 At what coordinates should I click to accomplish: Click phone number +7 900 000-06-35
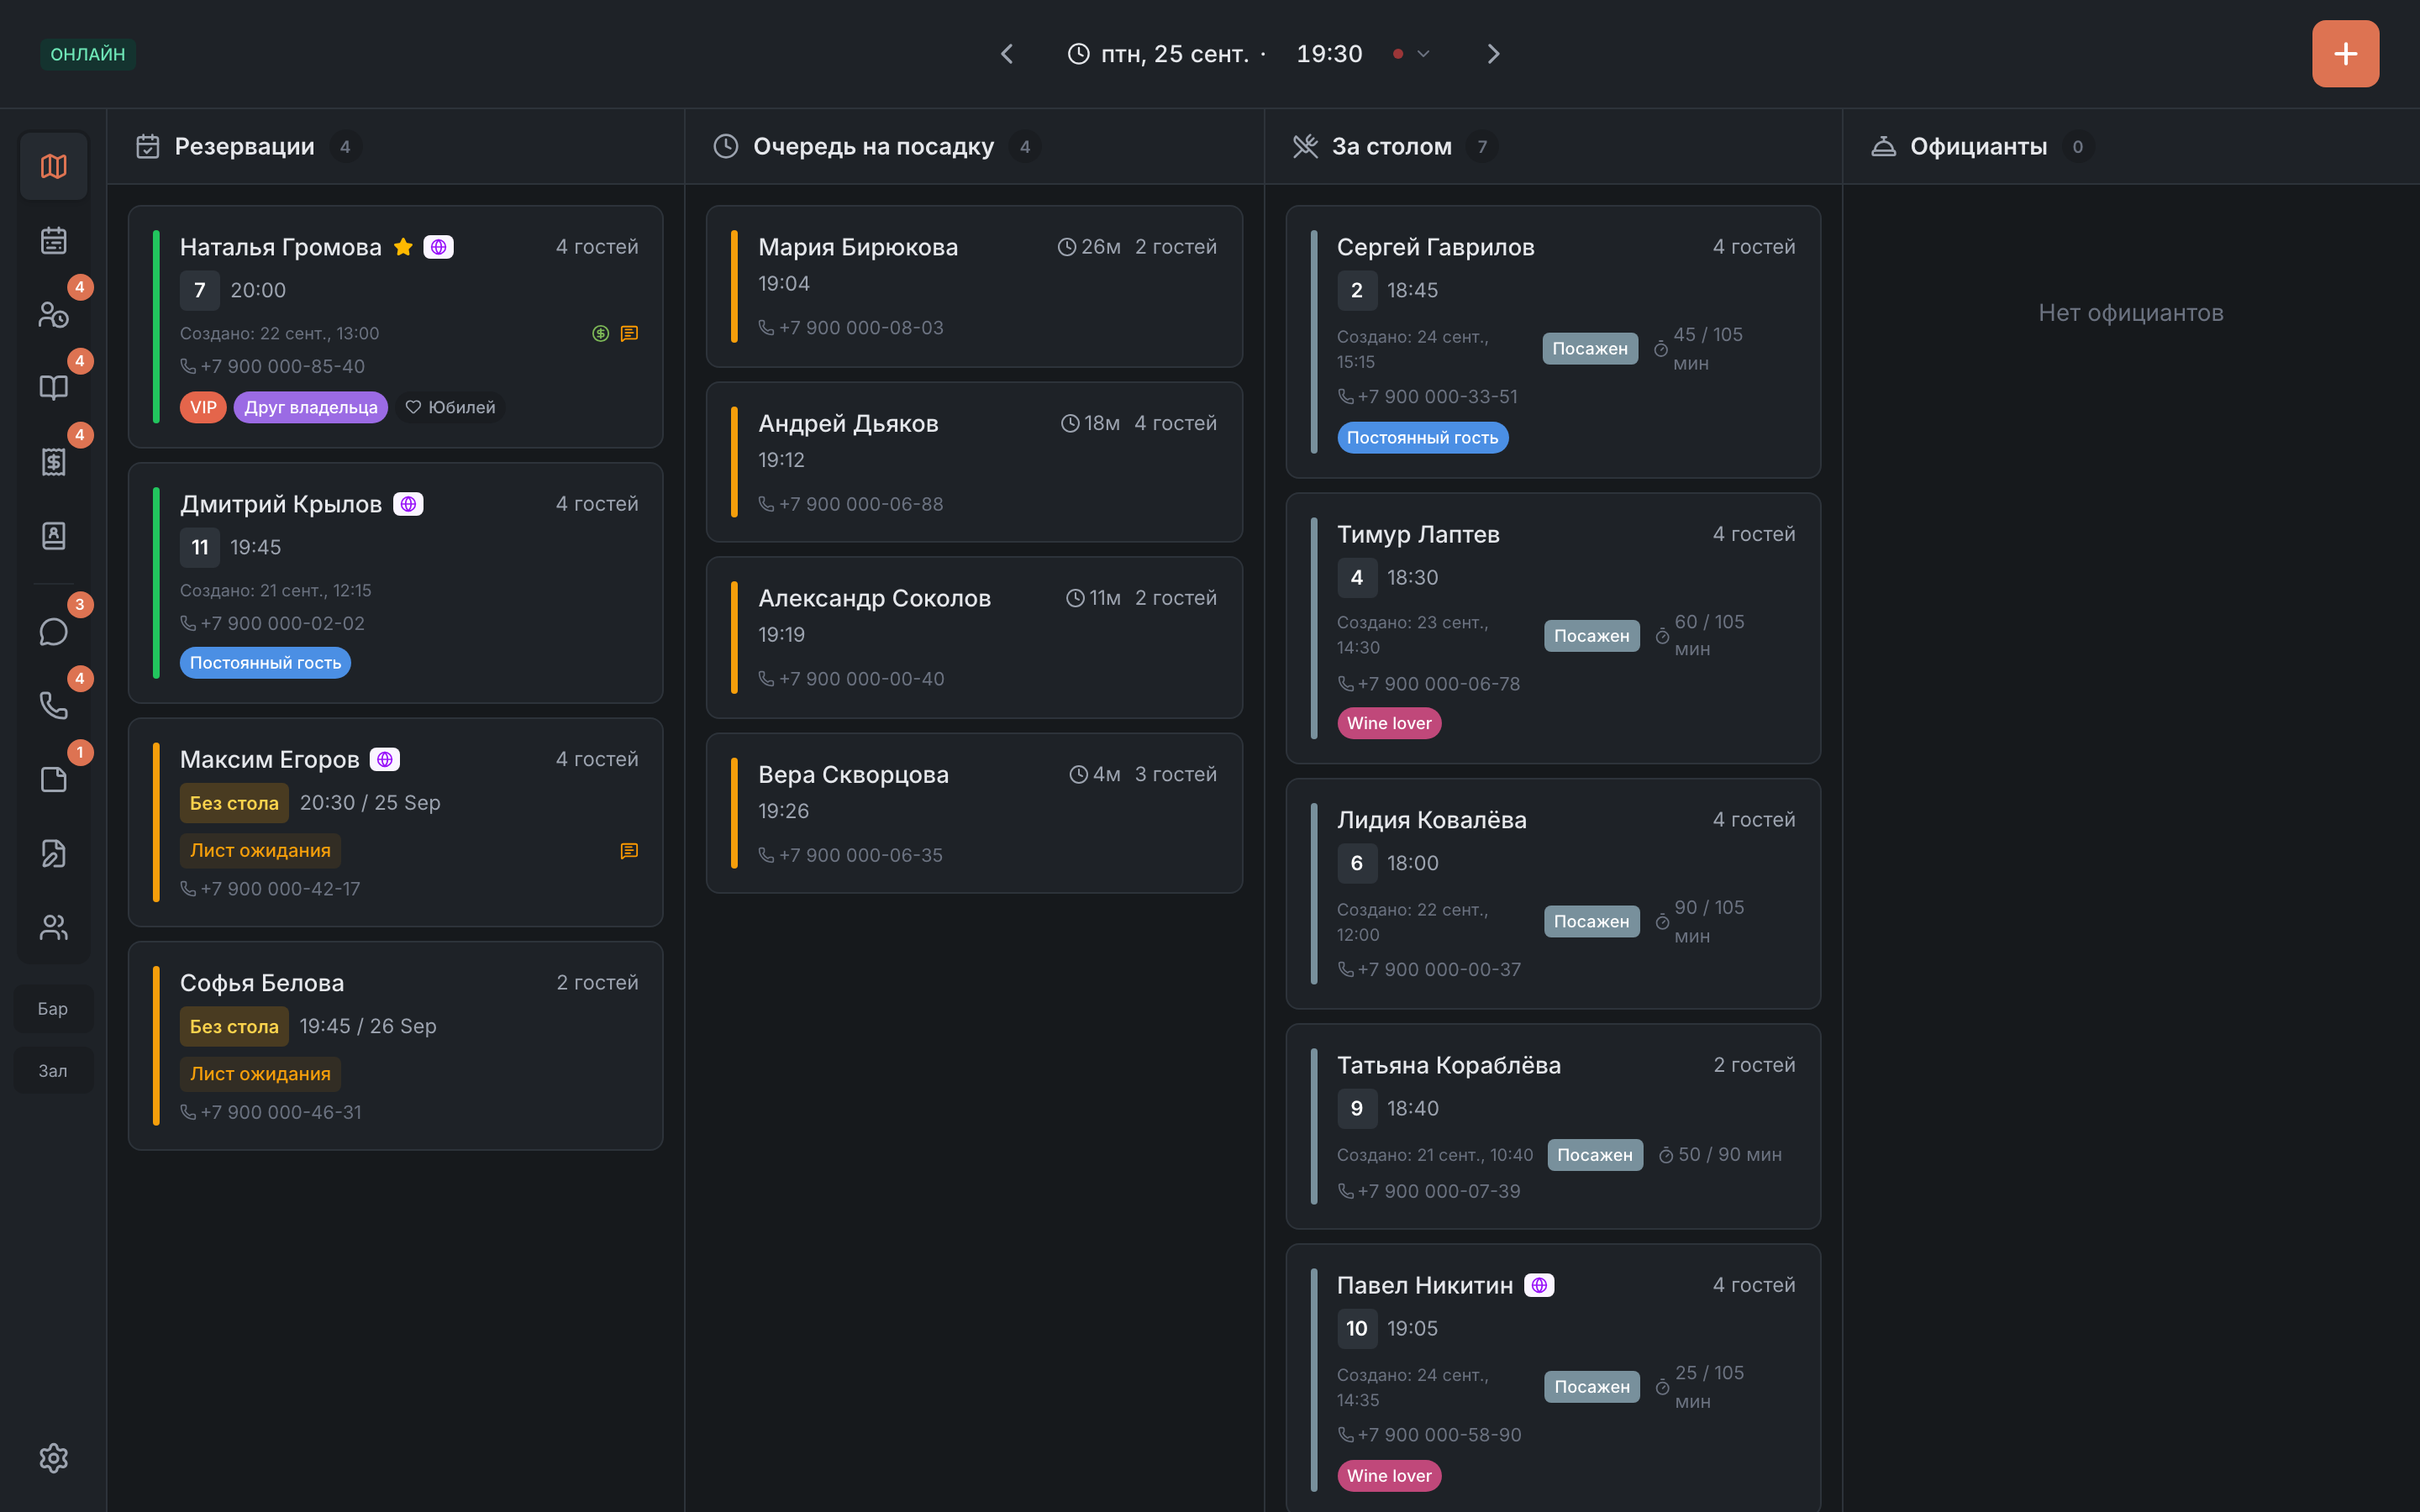click(x=861, y=856)
